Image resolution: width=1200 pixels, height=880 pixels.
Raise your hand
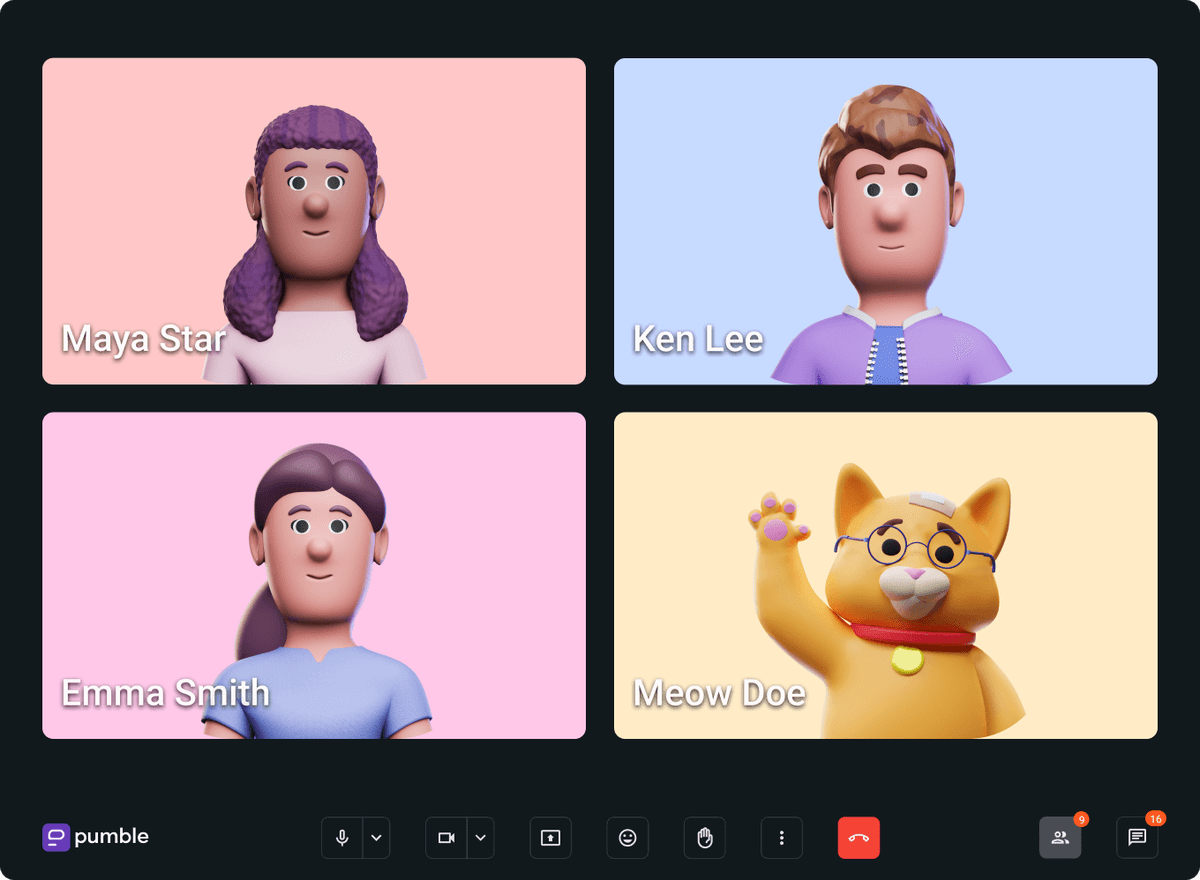[704, 838]
